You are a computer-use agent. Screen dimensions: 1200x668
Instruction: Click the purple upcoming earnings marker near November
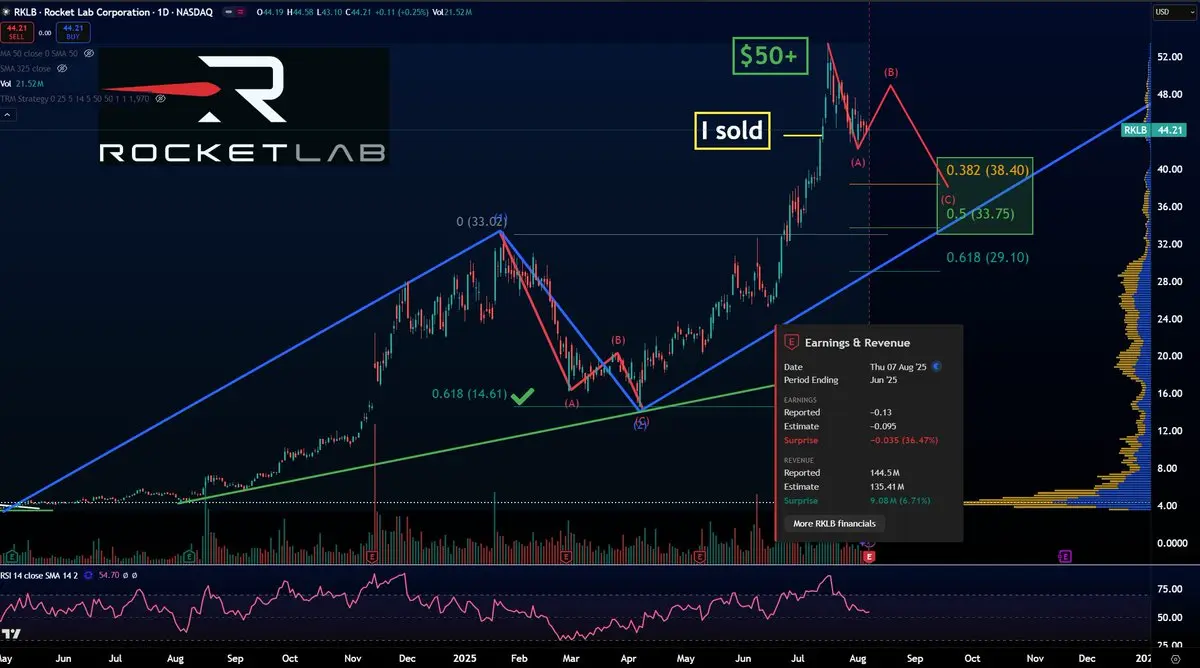[1065, 555]
